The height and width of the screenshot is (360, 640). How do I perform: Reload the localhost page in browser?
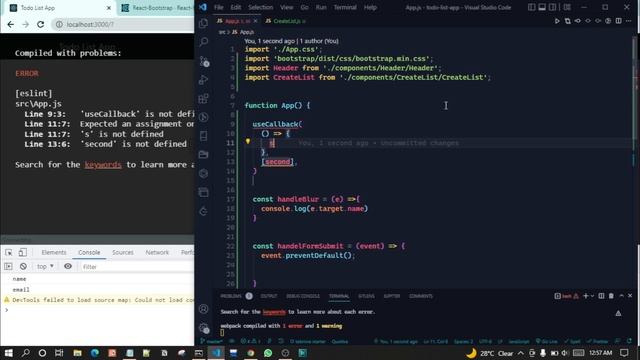pos(40,24)
